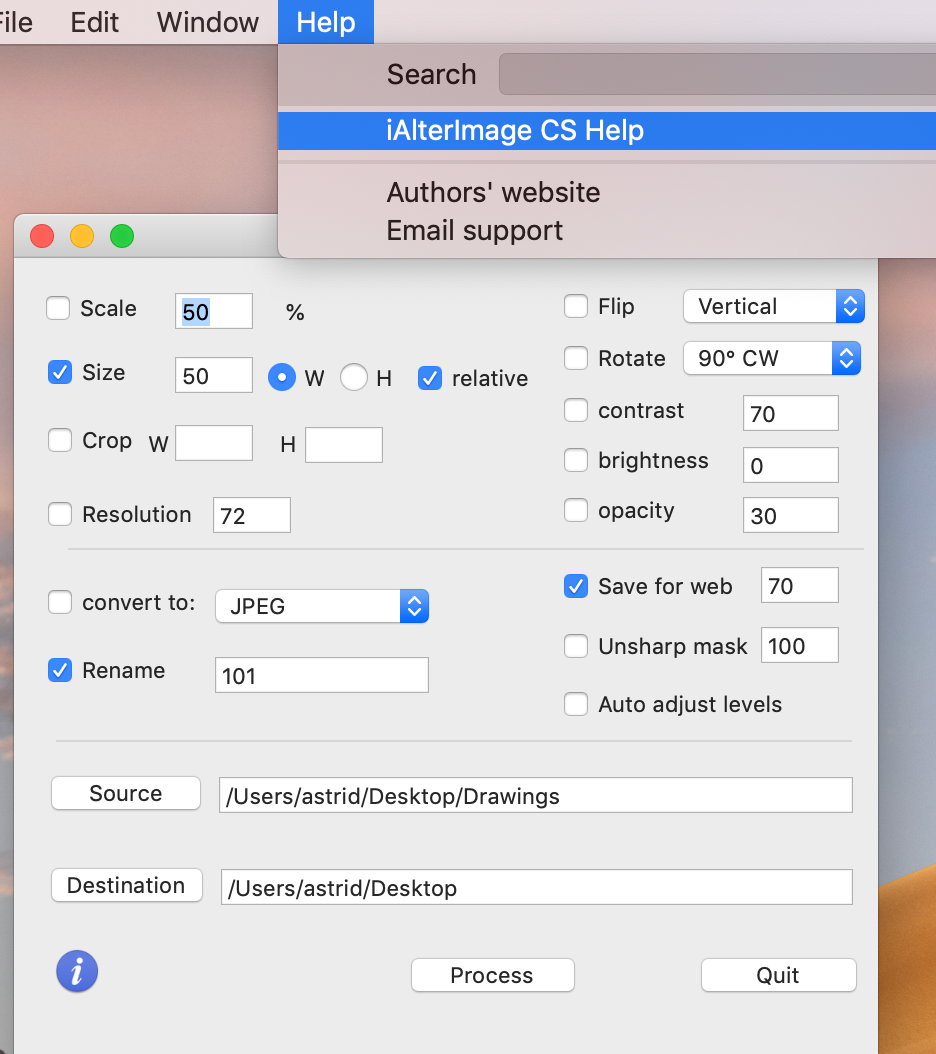Click the Destination path field
Image resolution: width=936 pixels, height=1054 pixels.
click(537, 887)
